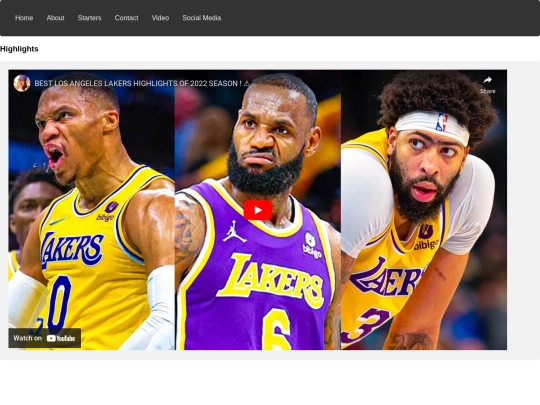Select Starters in the navigation bar

click(90, 18)
